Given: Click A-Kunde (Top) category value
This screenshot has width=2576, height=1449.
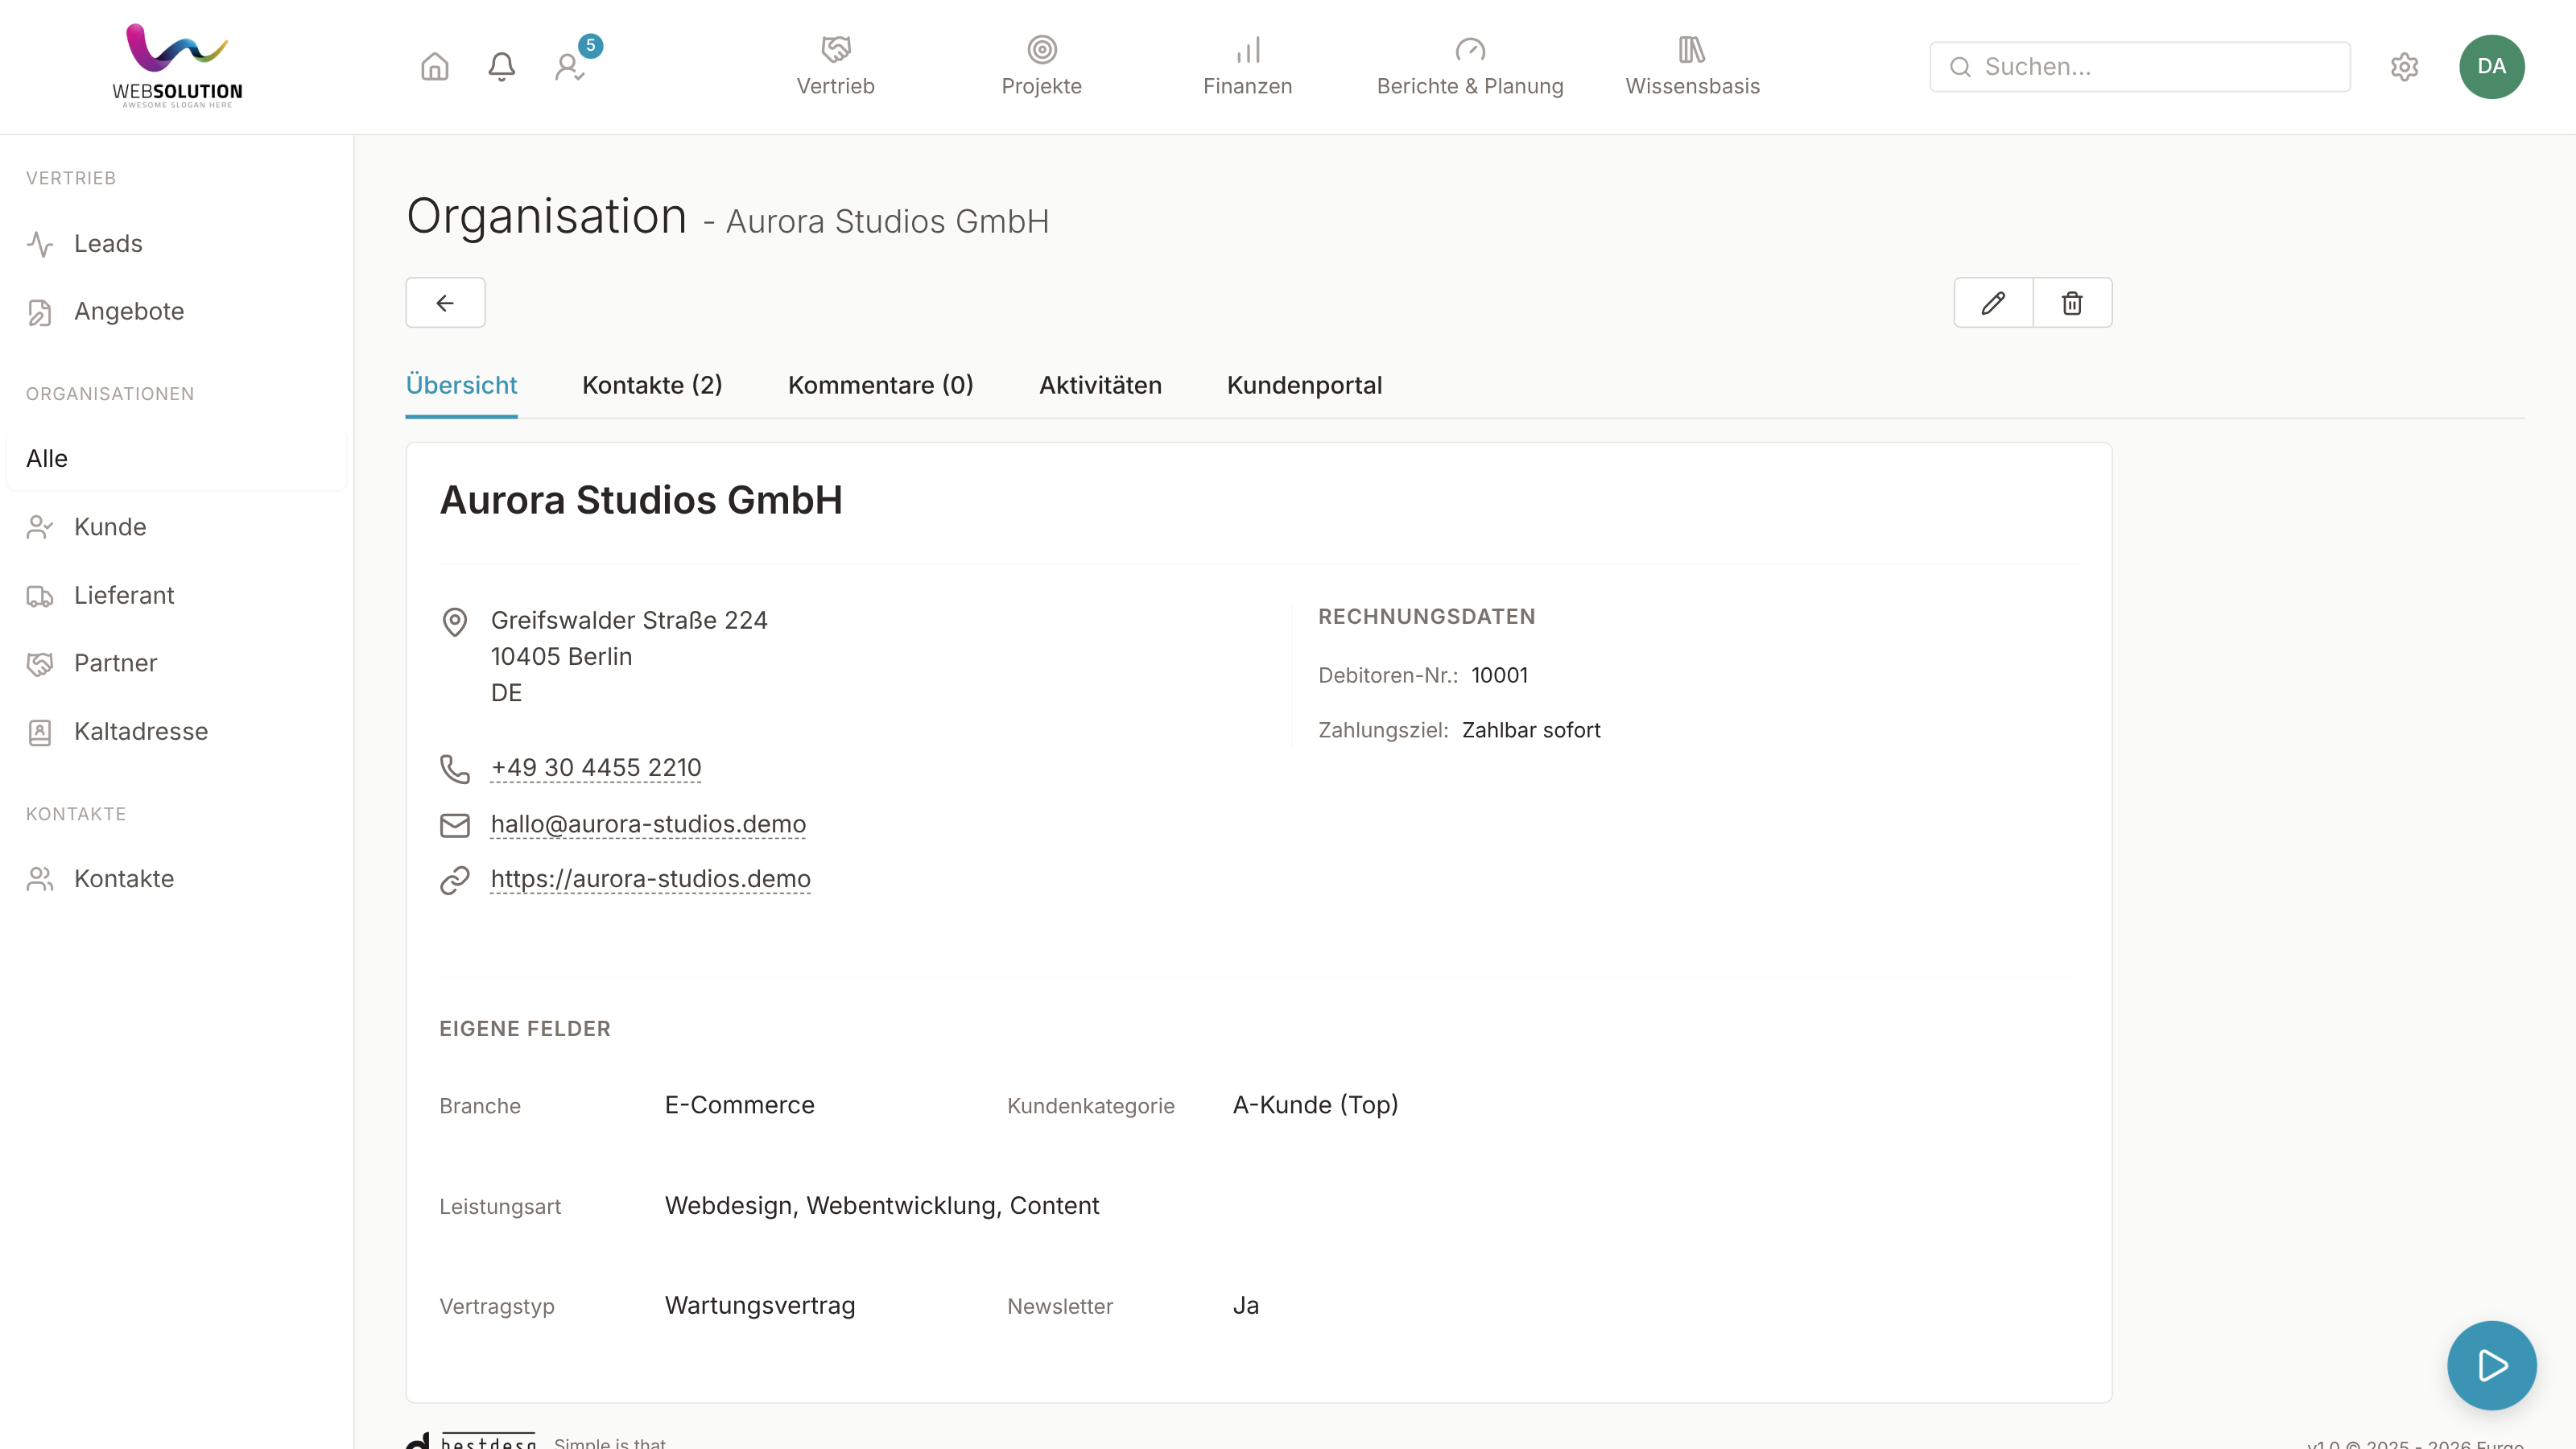Looking at the screenshot, I should [x=1315, y=1105].
